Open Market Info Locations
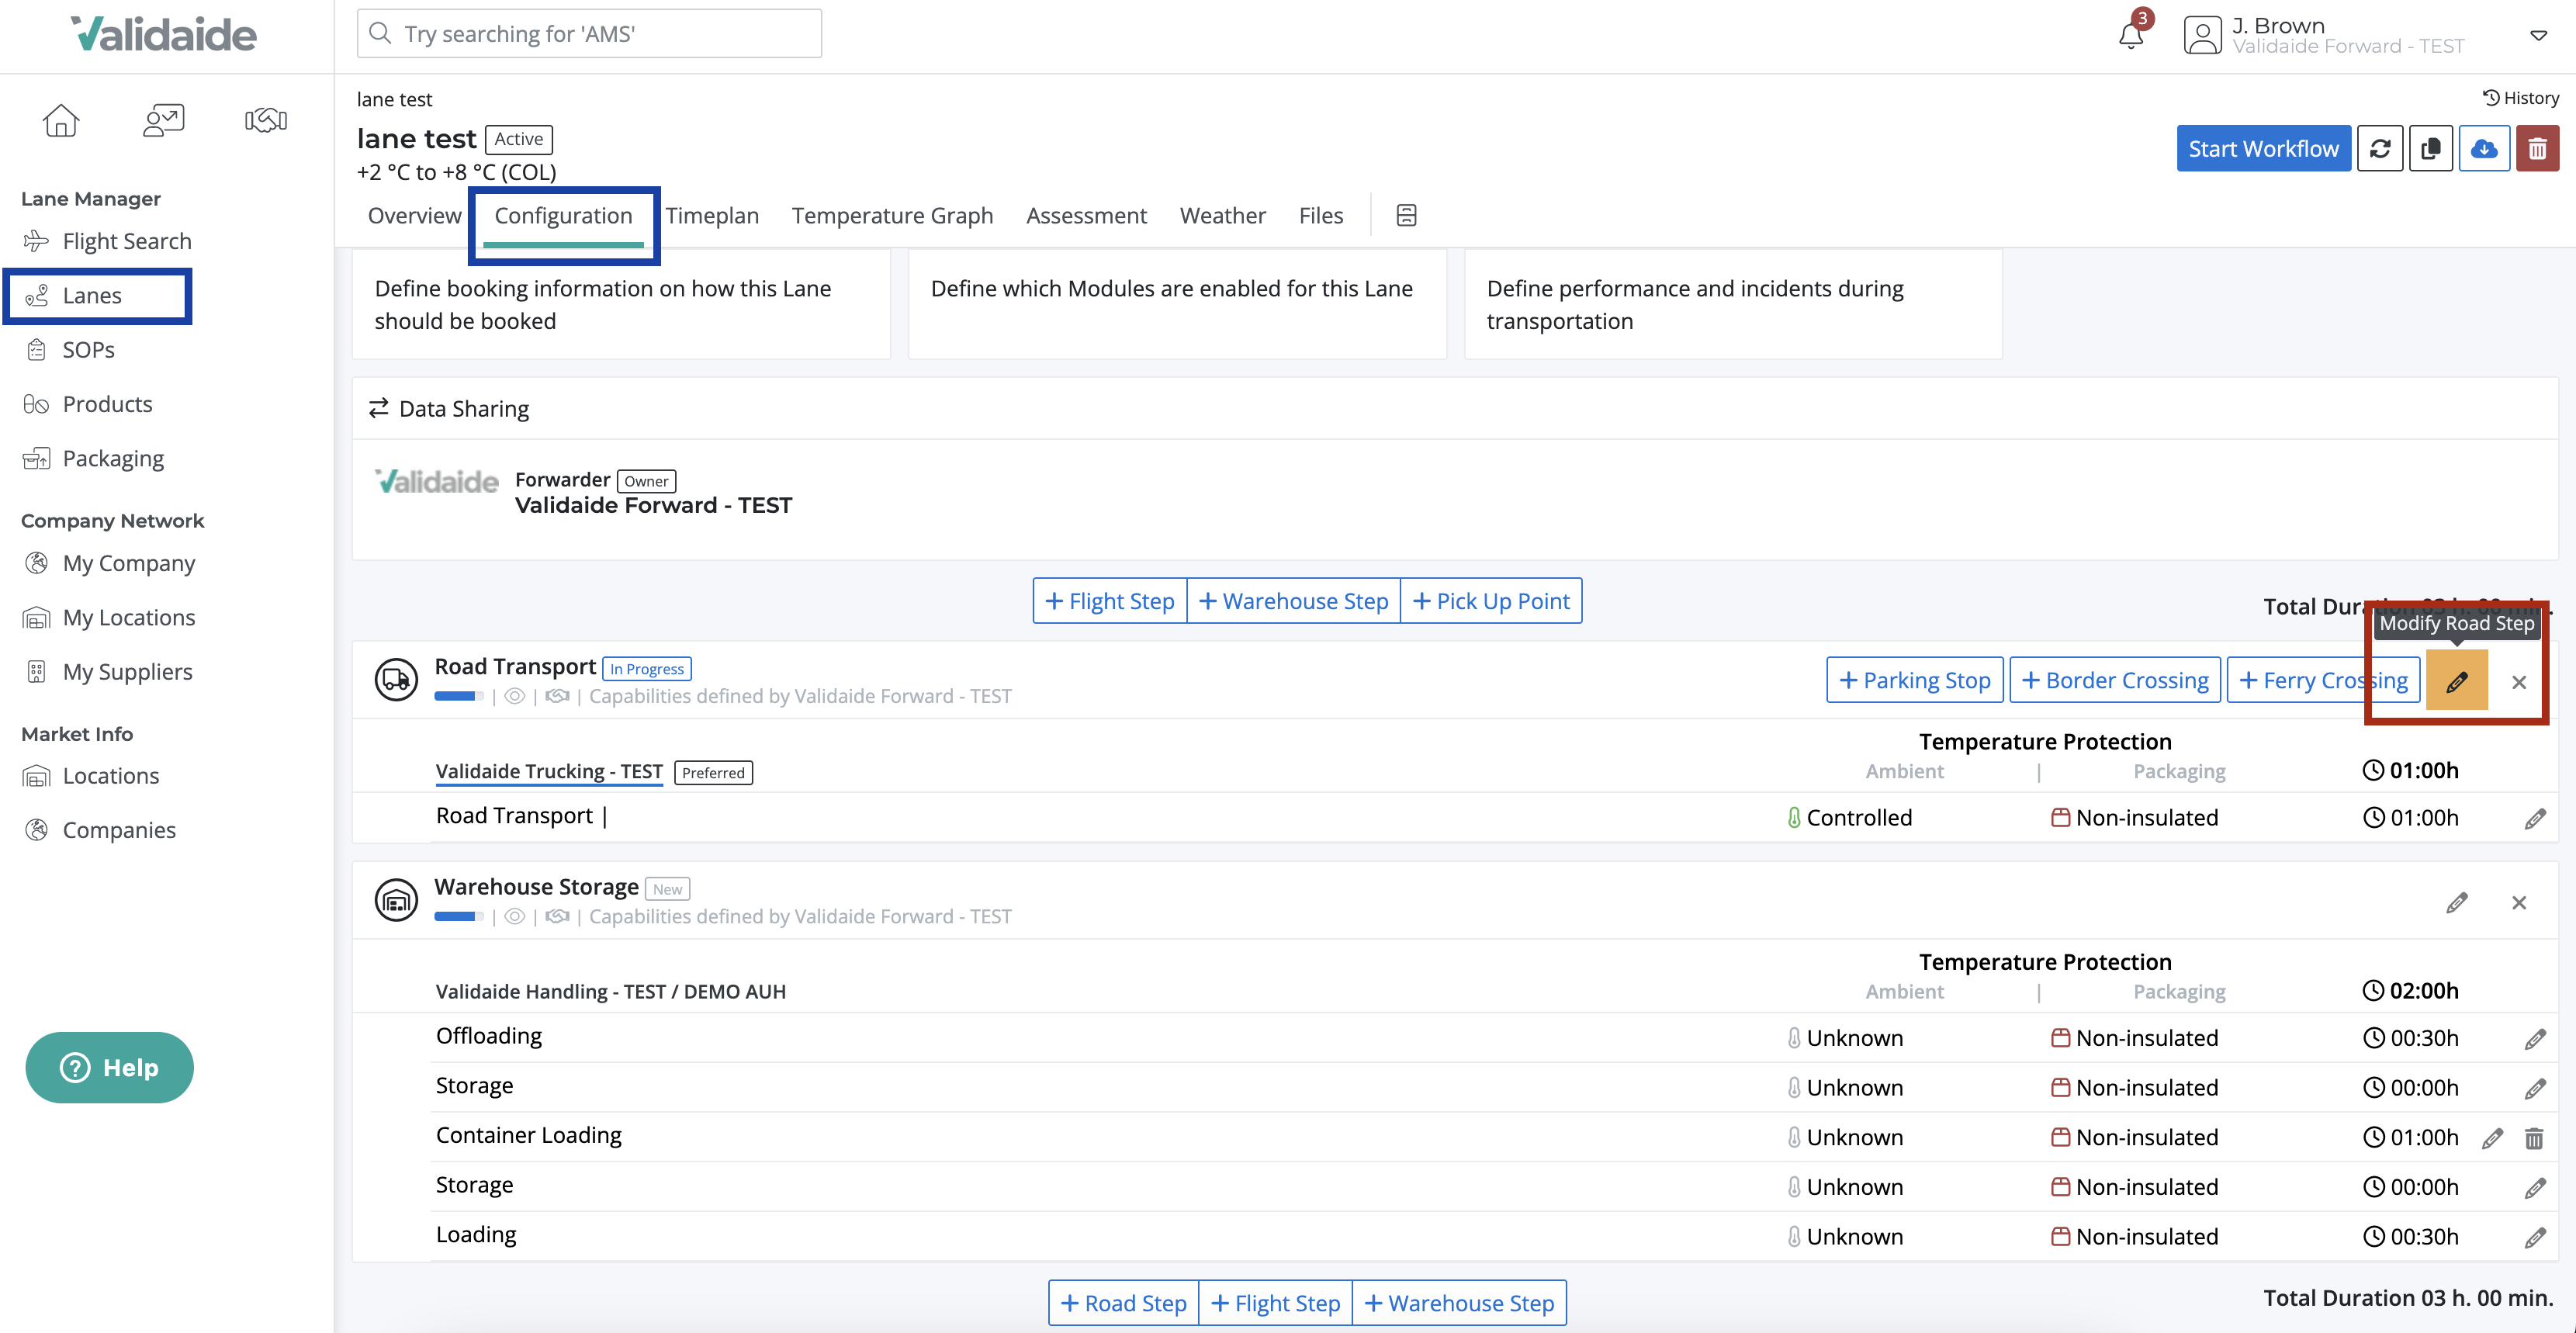The image size is (2576, 1333). [91, 776]
